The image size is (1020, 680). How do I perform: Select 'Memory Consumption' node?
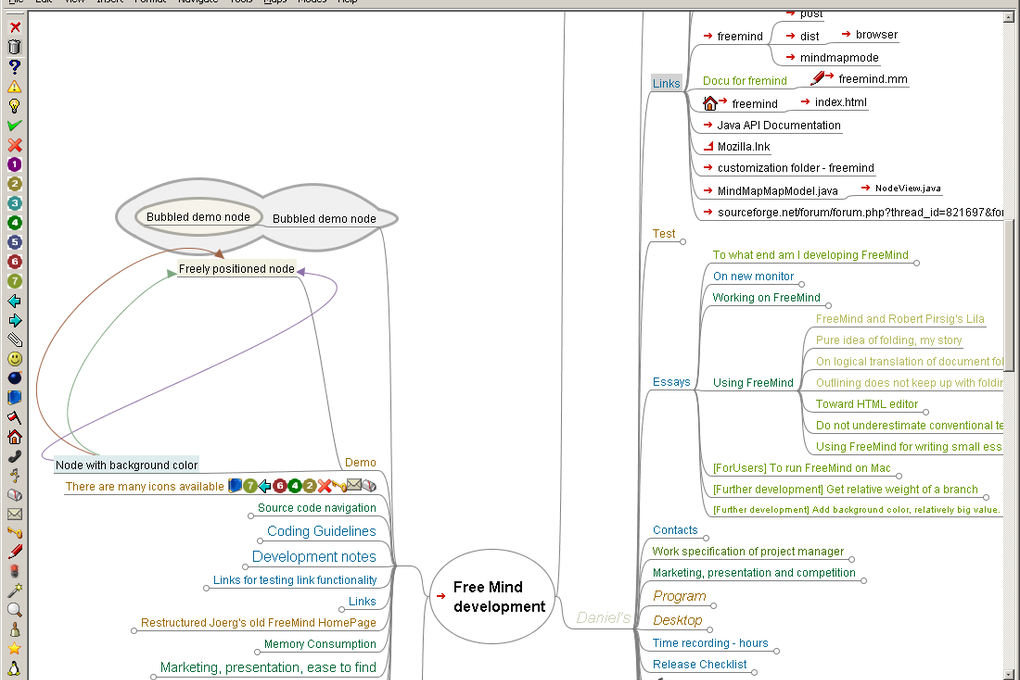coord(320,644)
